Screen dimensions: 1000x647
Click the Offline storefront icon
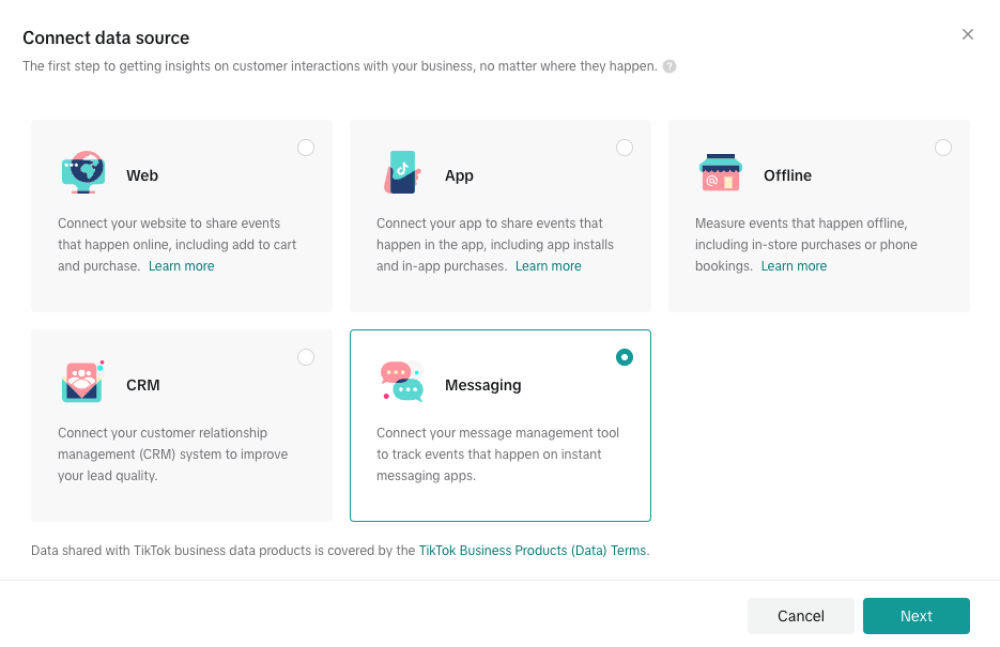(x=721, y=172)
